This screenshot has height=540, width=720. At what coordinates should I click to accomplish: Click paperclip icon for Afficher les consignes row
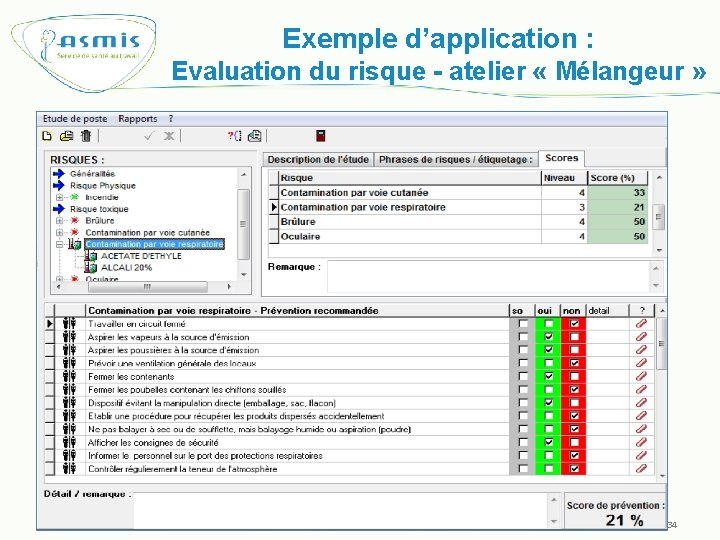tap(641, 443)
